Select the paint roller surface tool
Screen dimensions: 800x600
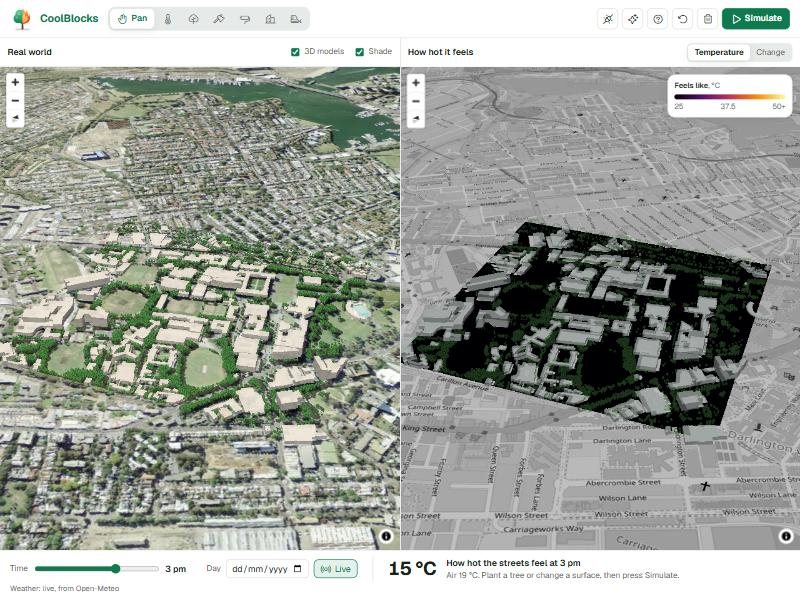[x=245, y=19]
